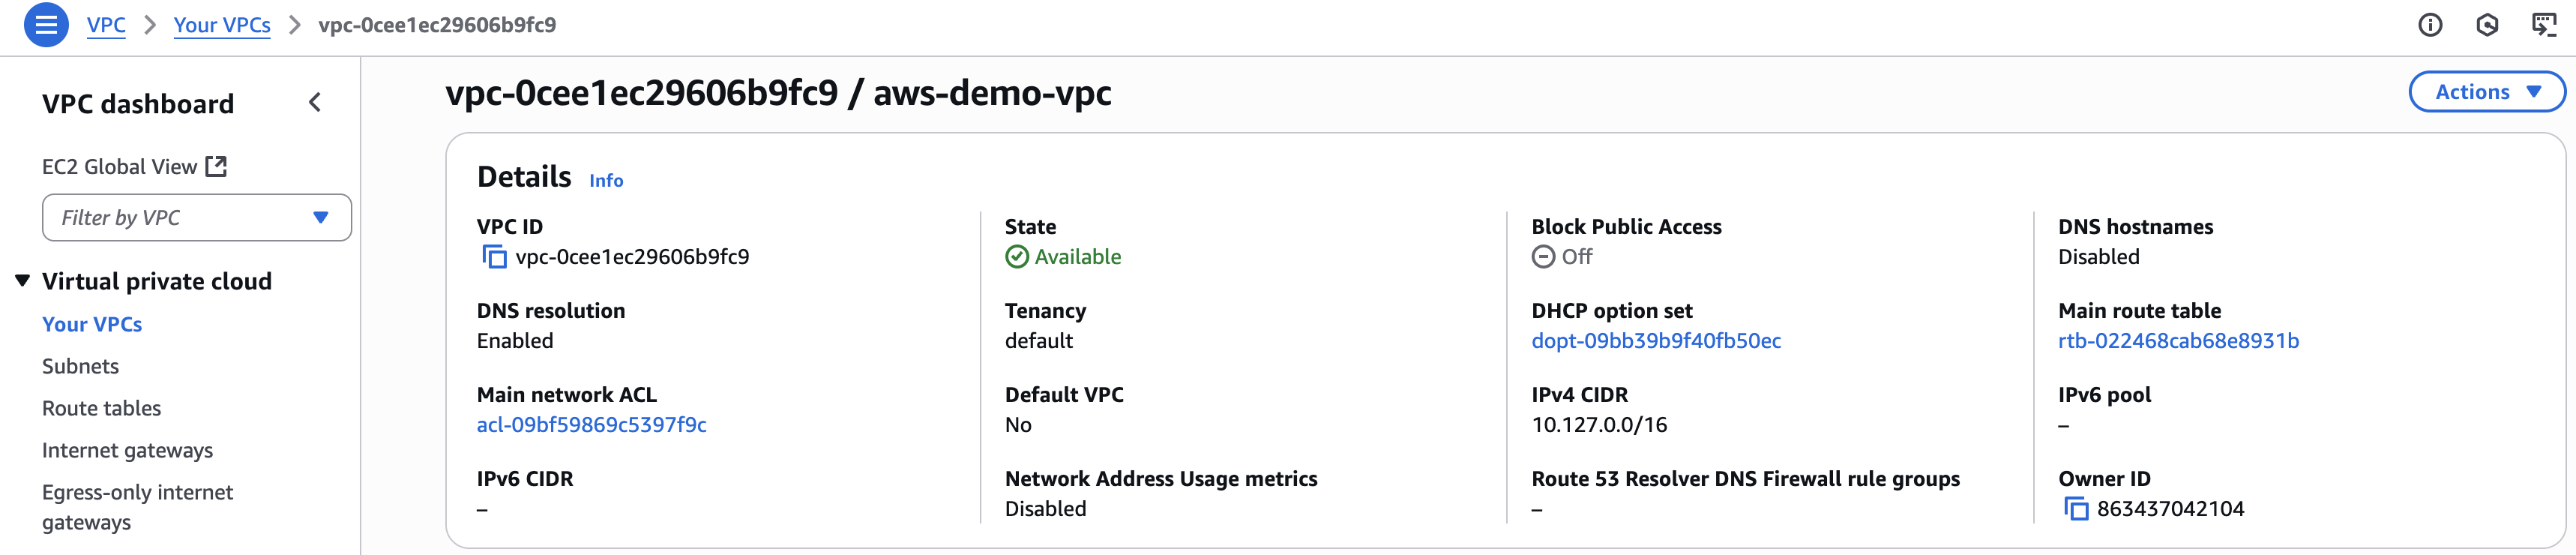Open the Details Info link
The height and width of the screenshot is (555, 2576).
(606, 180)
